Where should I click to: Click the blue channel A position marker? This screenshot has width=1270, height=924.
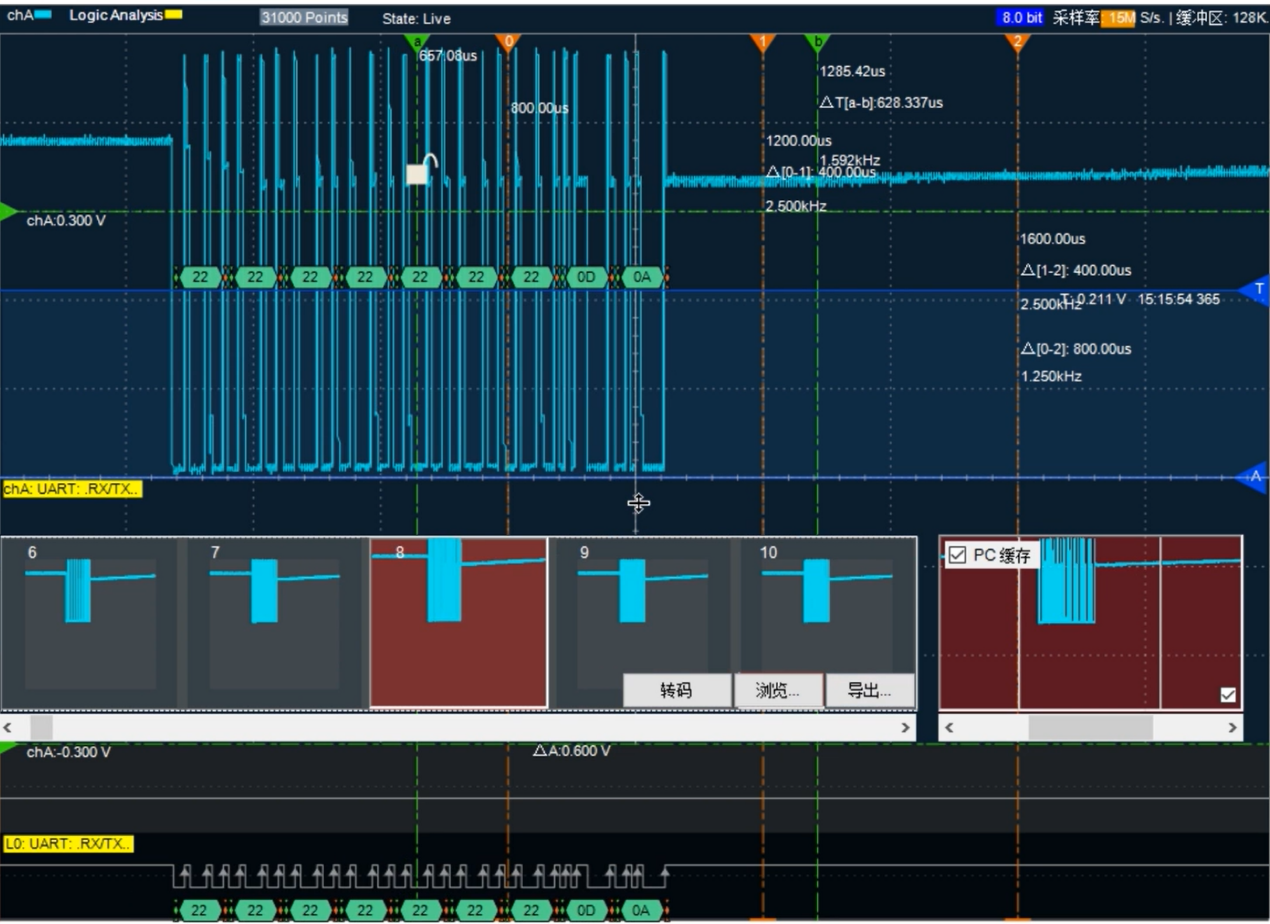(1256, 476)
